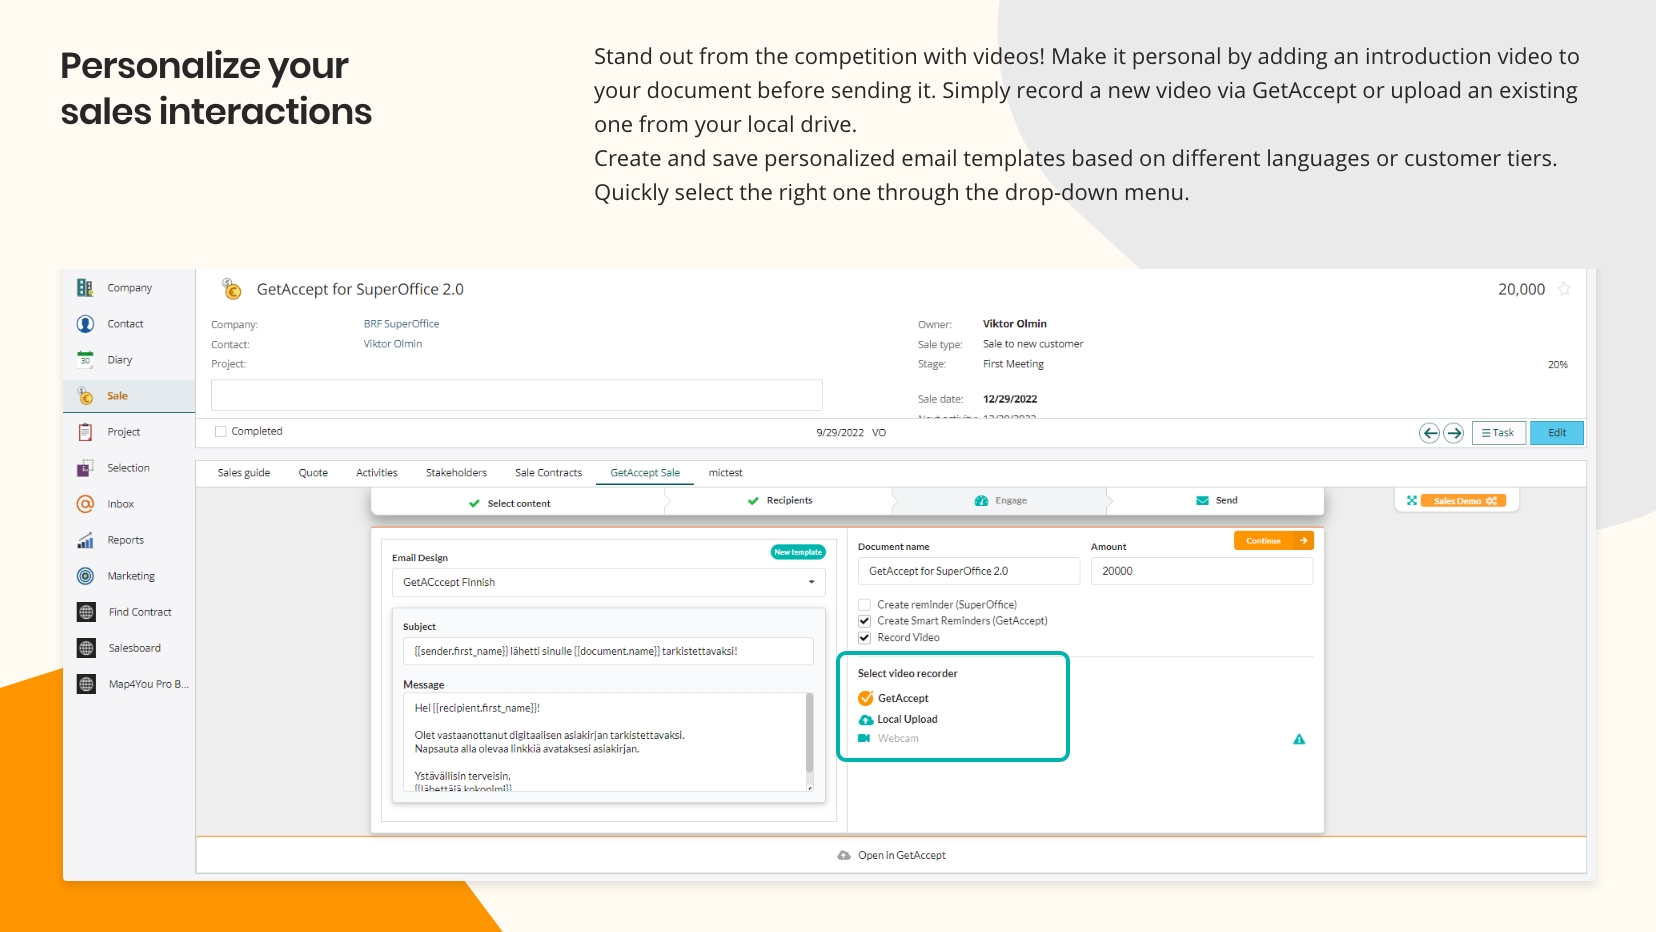Click the Edit button
The height and width of the screenshot is (932, 1656).
[x=1557, y=433]
